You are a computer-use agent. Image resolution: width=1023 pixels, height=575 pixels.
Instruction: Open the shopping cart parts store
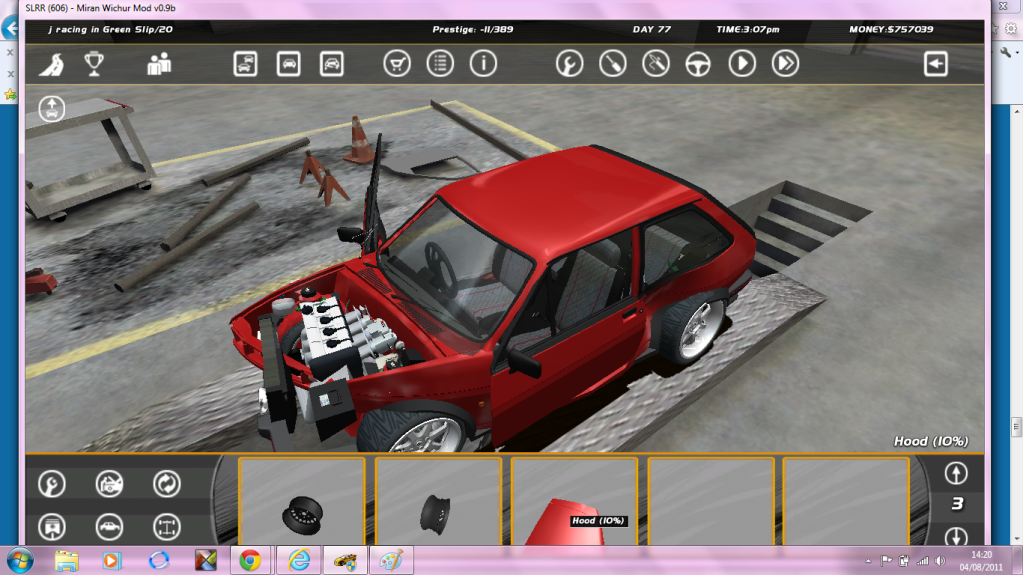click(x=397, y=64)
